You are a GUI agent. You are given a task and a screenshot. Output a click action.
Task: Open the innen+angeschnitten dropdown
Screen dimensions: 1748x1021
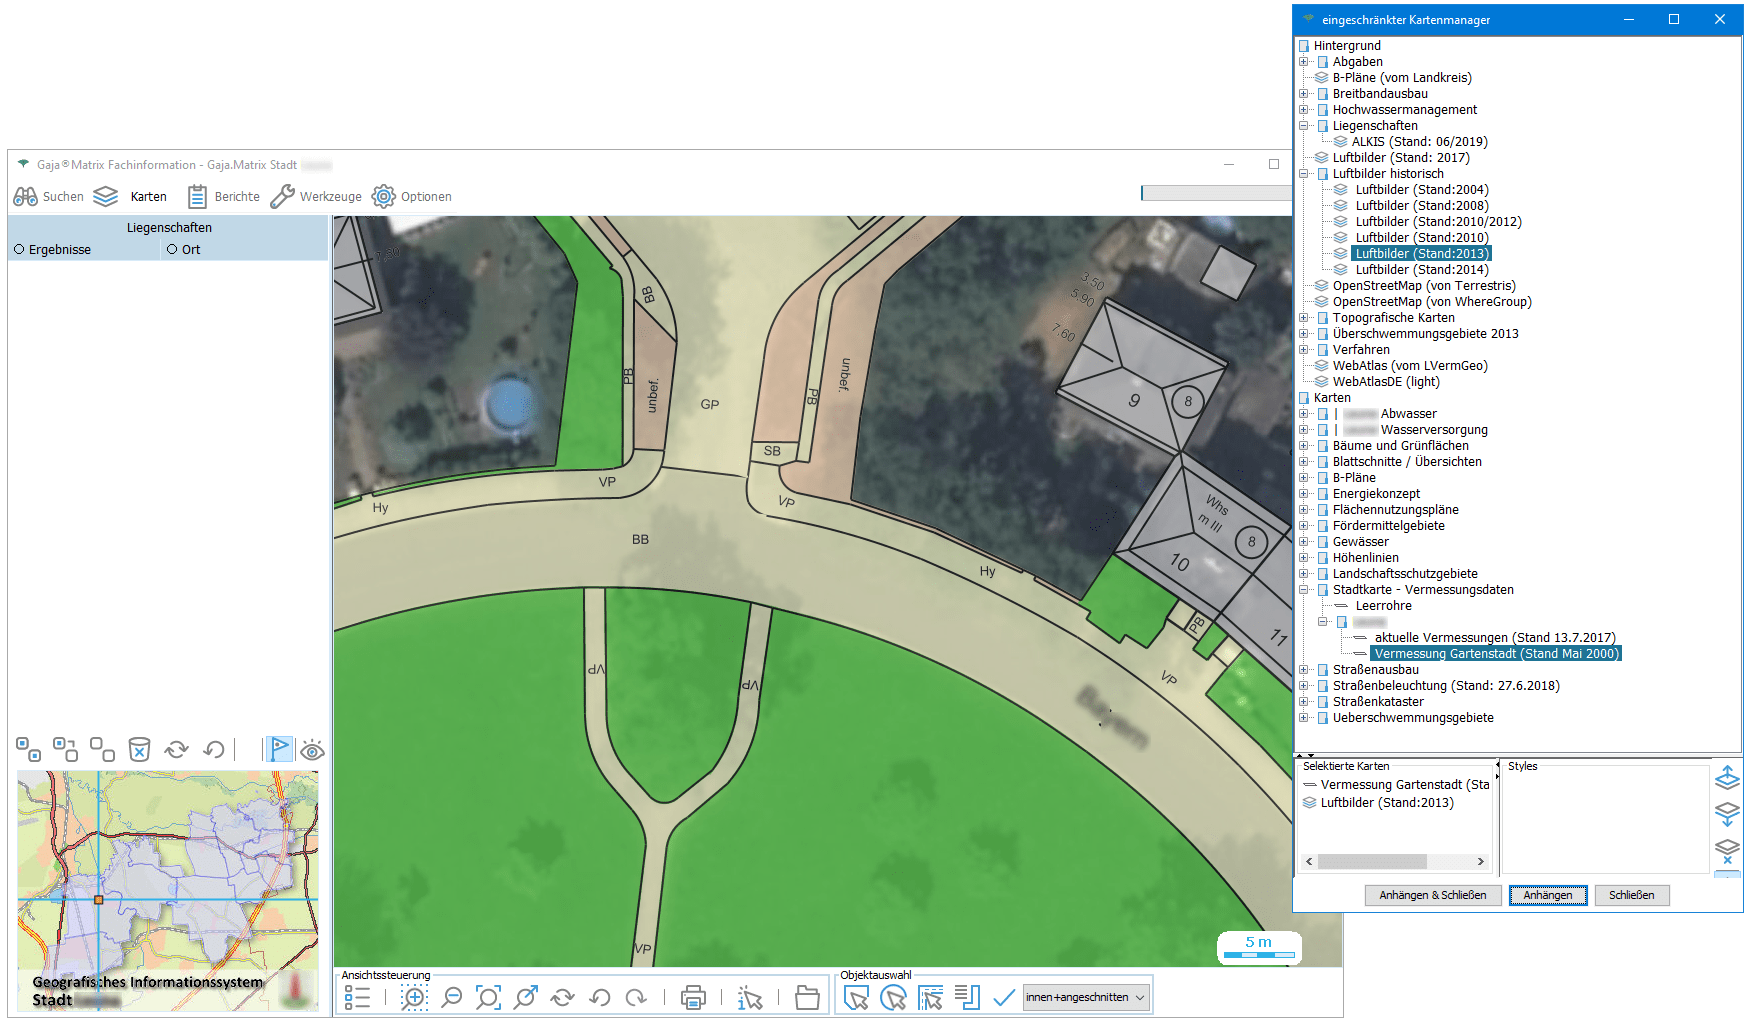coord(1085,997)
